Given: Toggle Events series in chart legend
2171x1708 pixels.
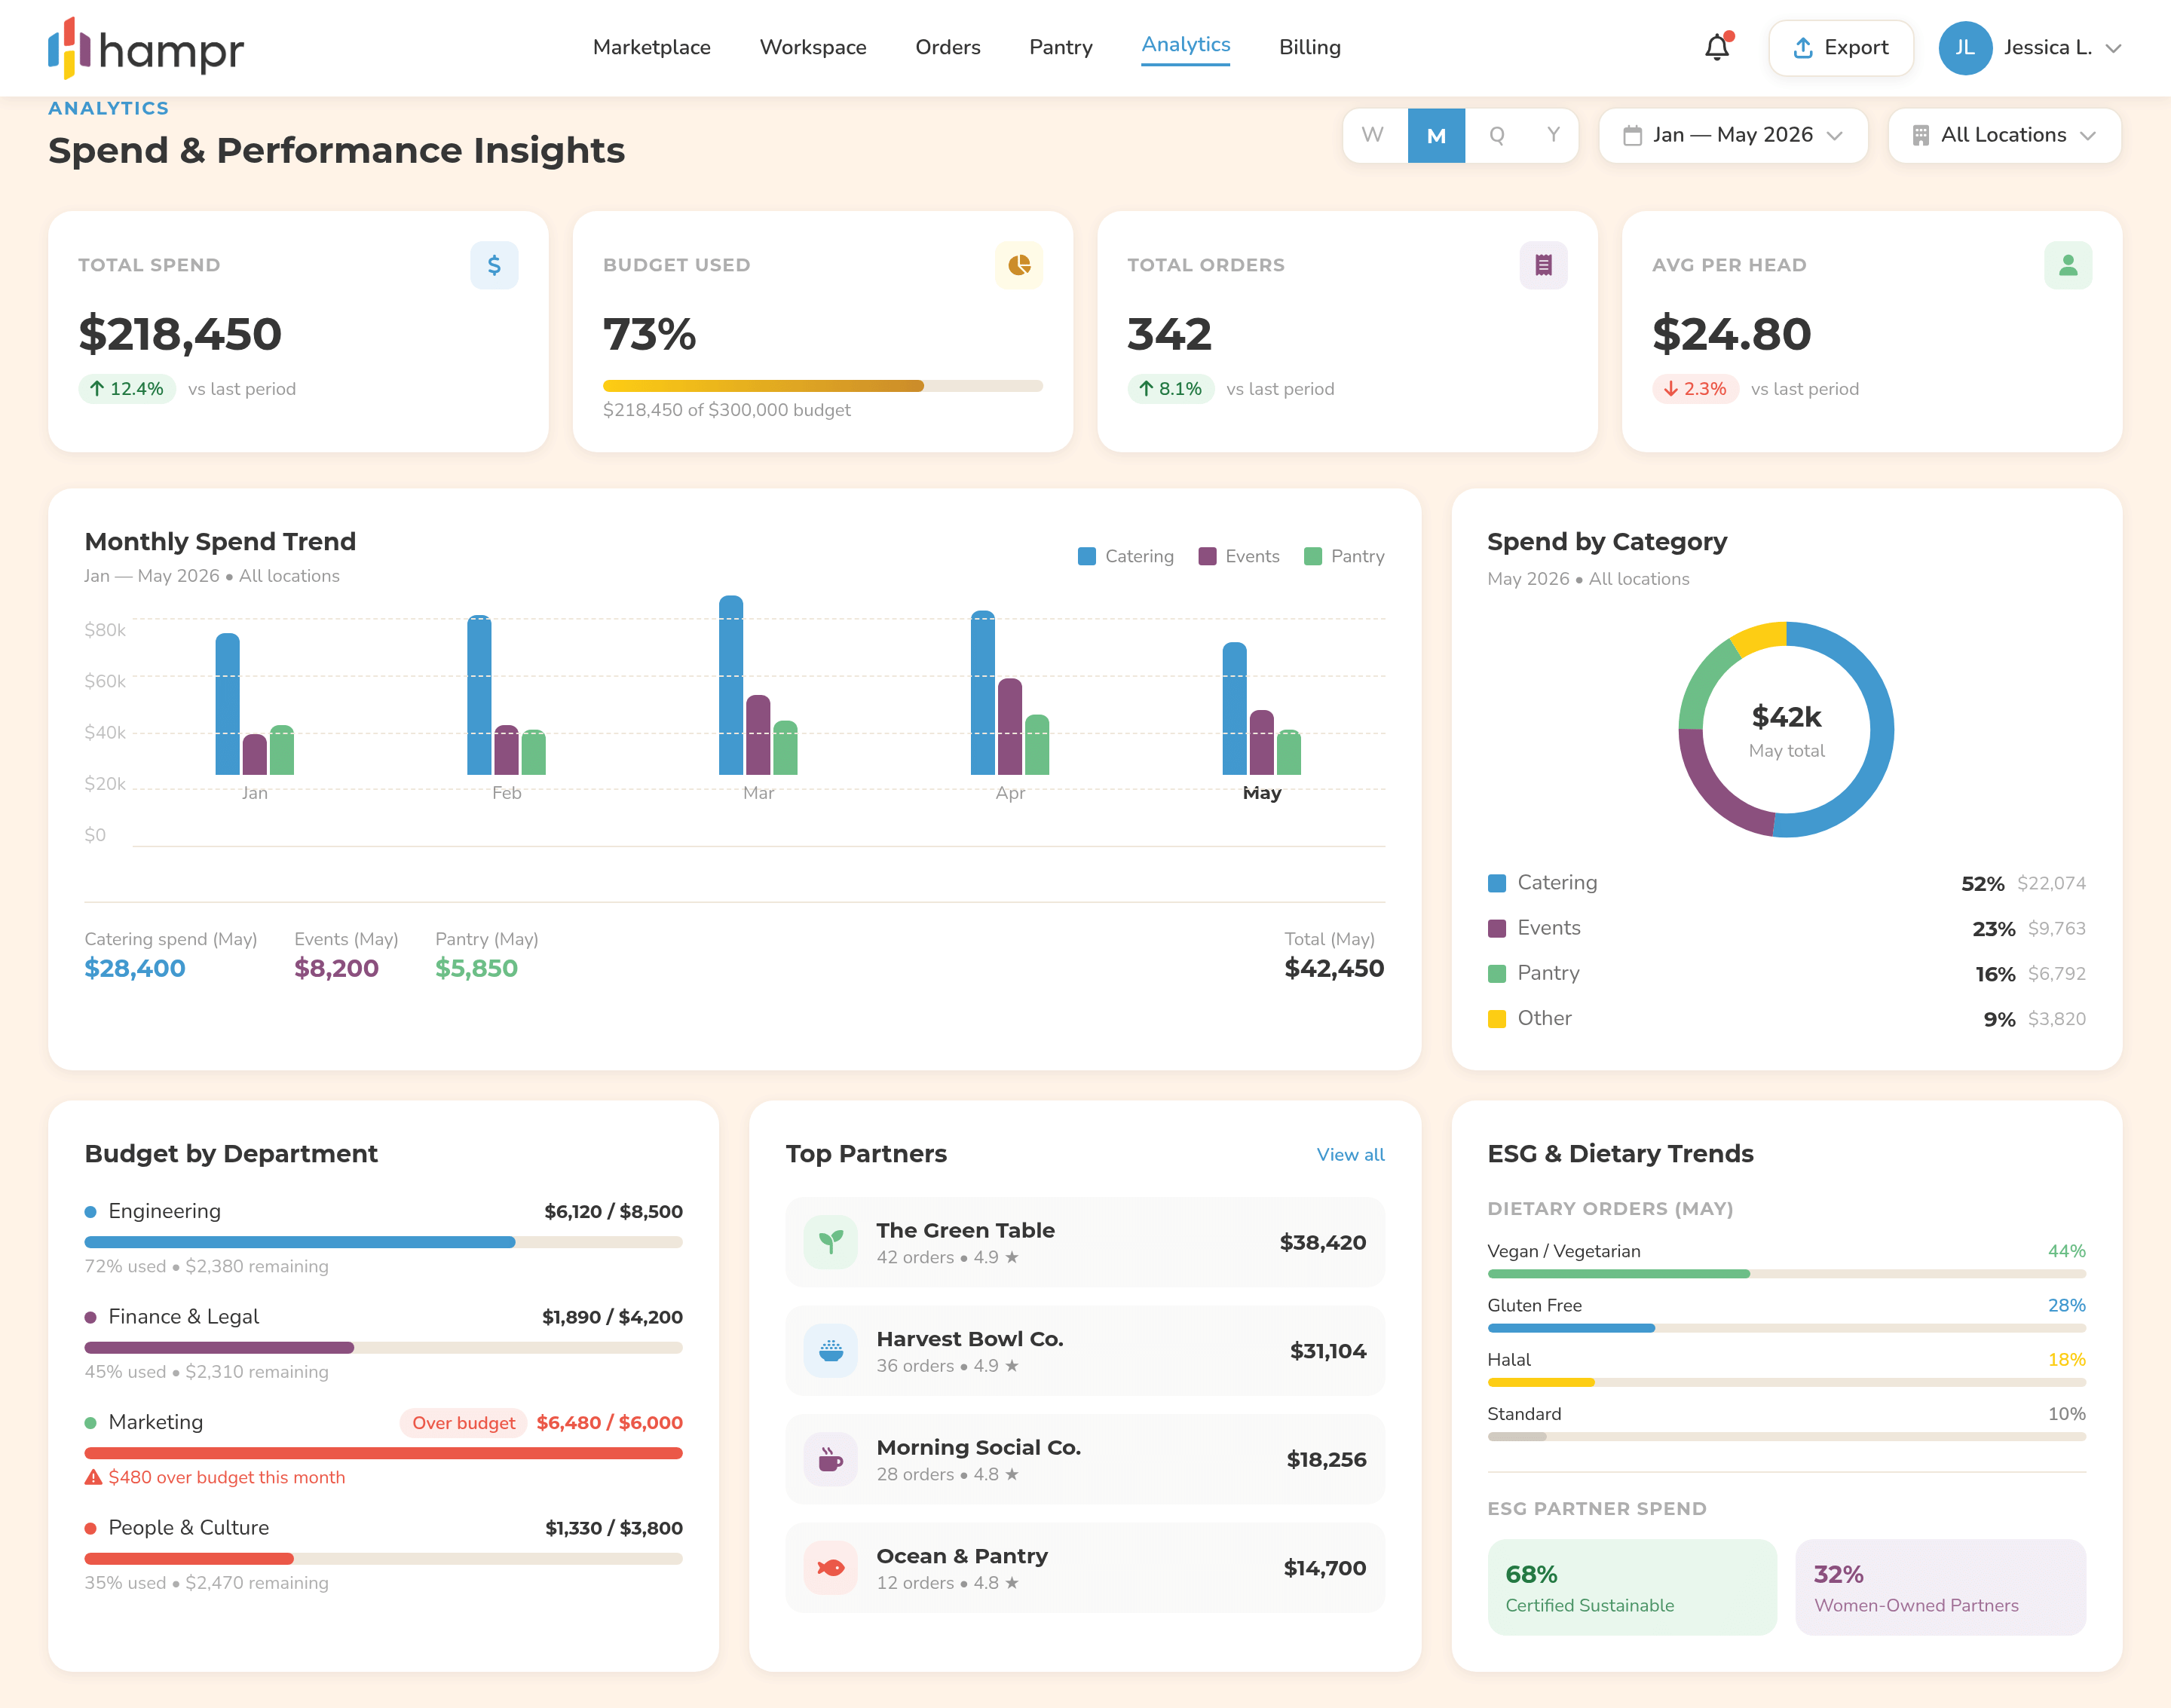Looking at the screenshot, I should click(x=1238, y=556).
